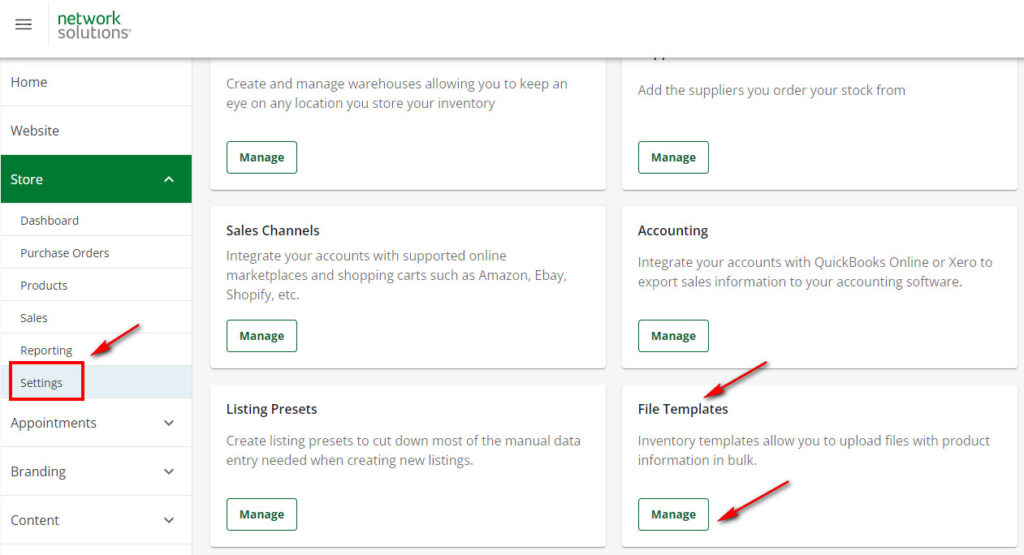The height and width of the screenshot is (555, 1024).
Task: Select Purchase Orders in sidebar
Action: (65, 253)
